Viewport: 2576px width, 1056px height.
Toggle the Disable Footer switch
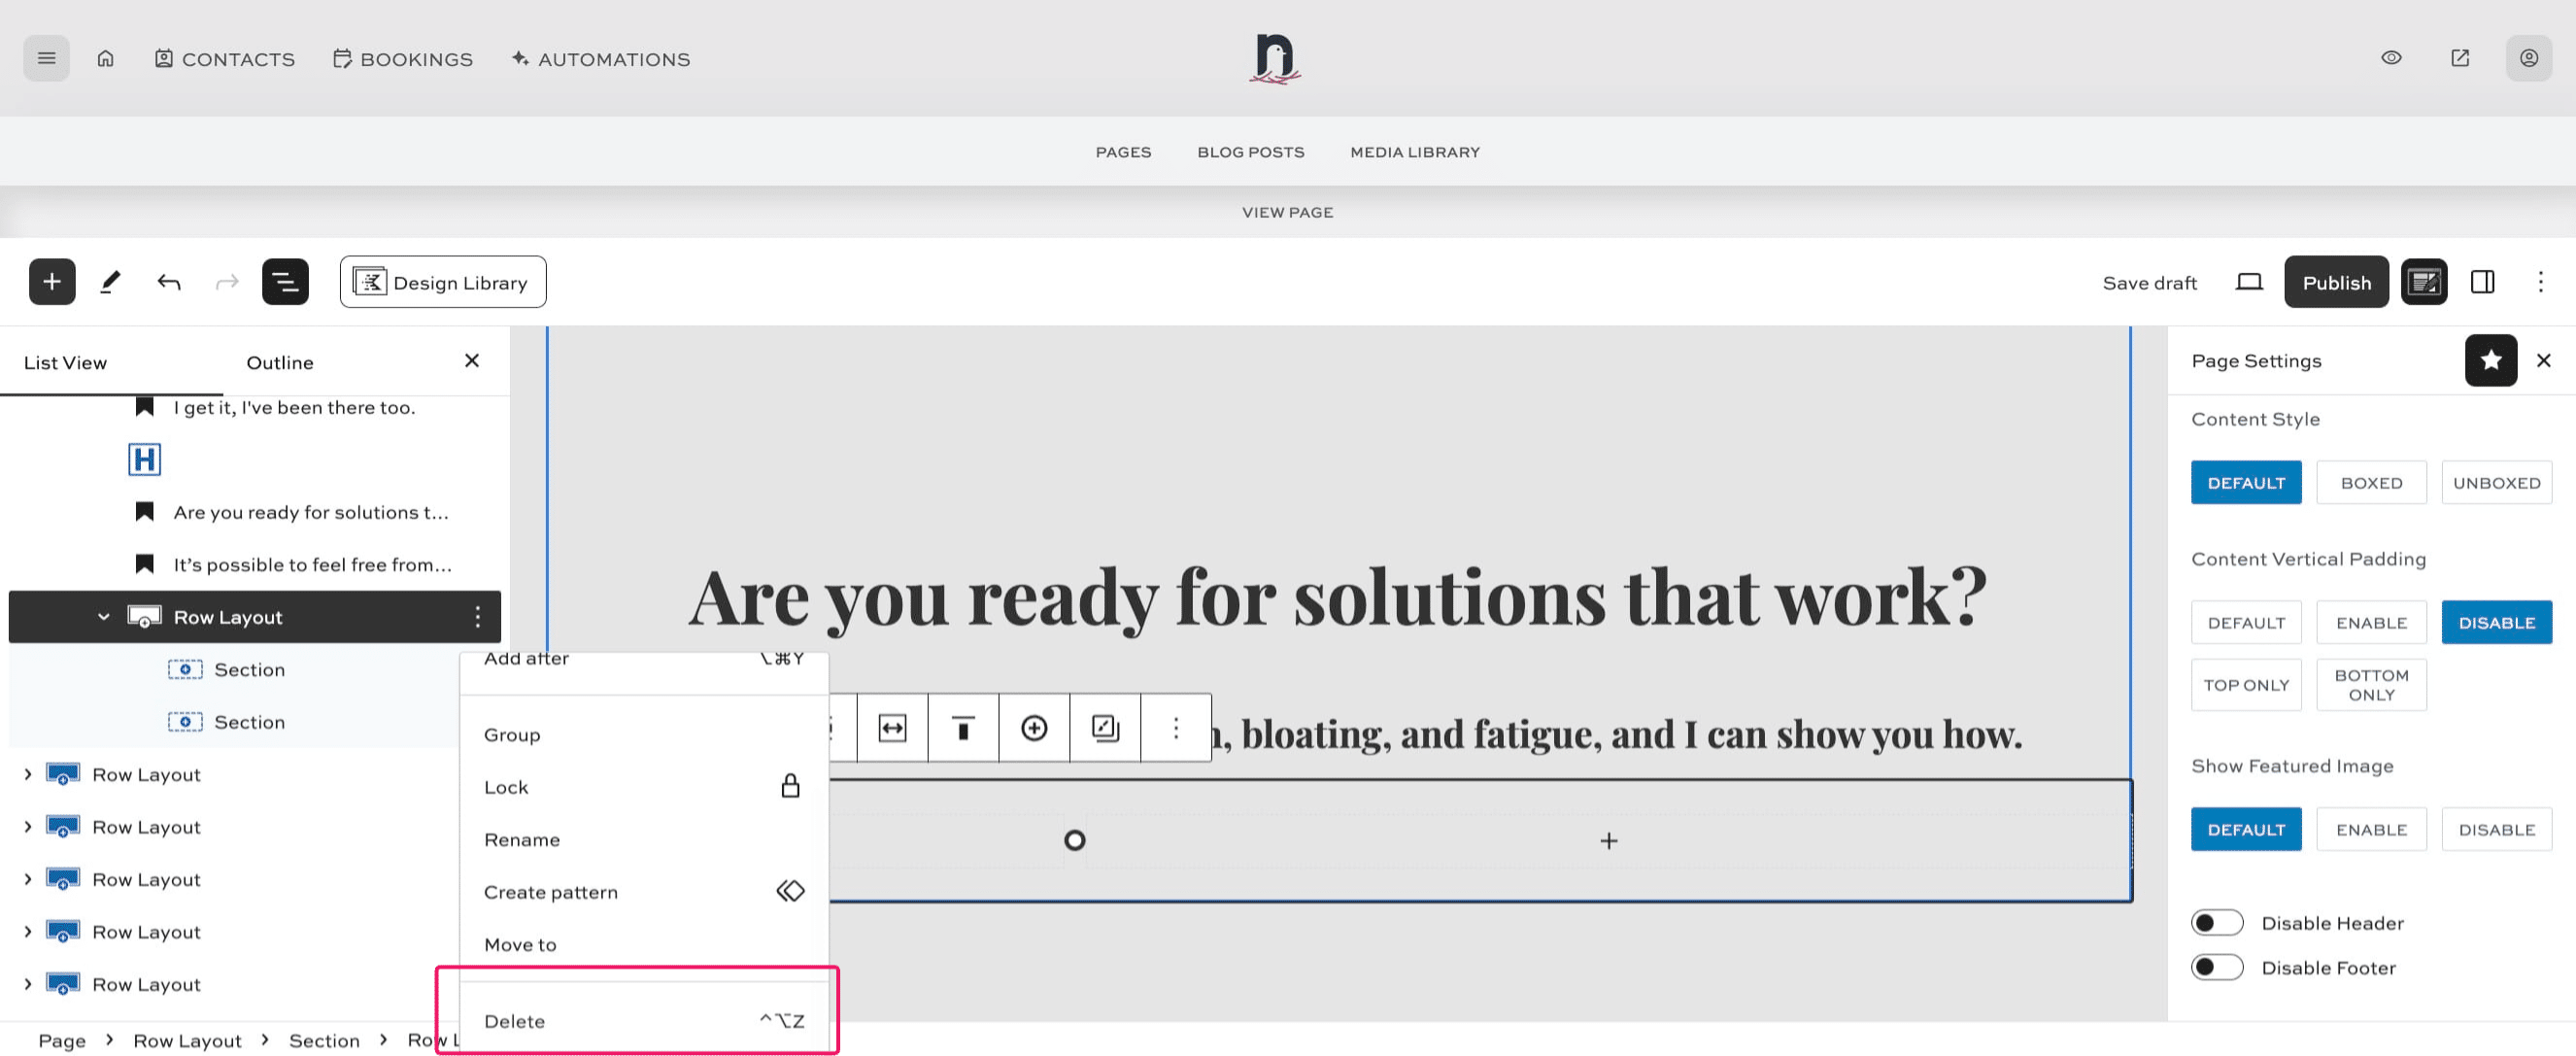pyautogui.click(x=2217, y=967)
